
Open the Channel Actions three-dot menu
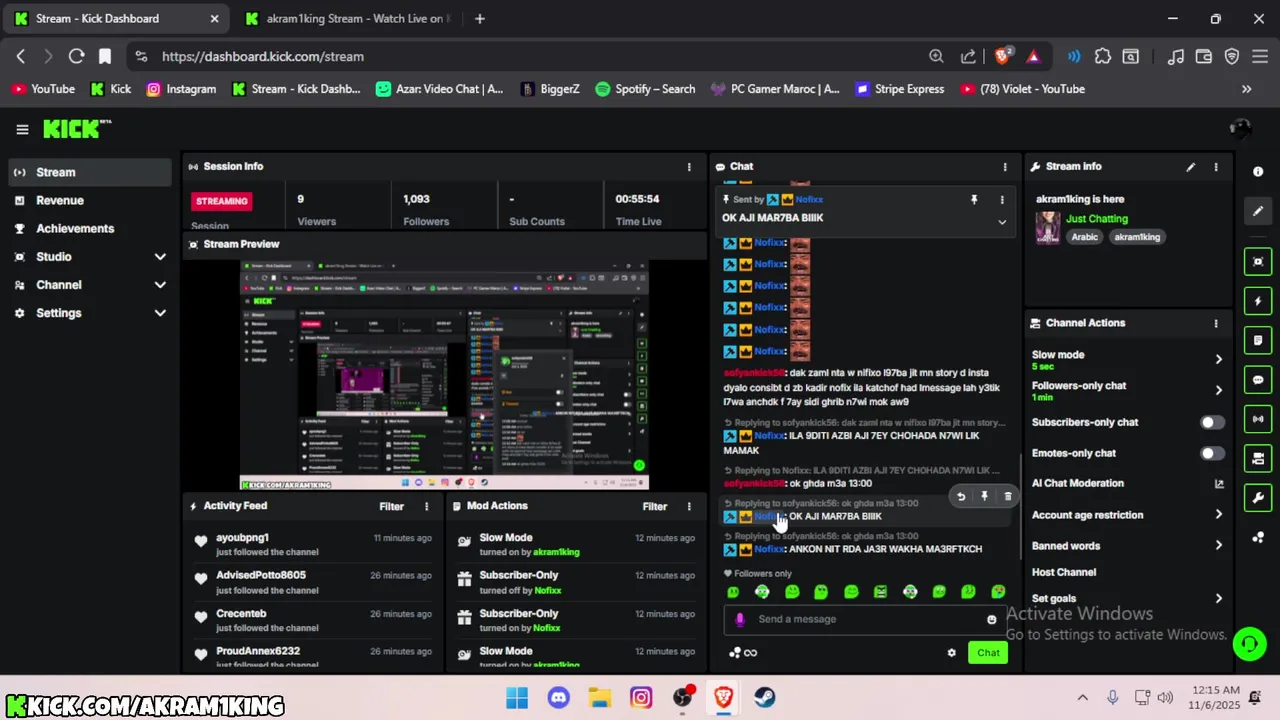(x=1216, y=323)
